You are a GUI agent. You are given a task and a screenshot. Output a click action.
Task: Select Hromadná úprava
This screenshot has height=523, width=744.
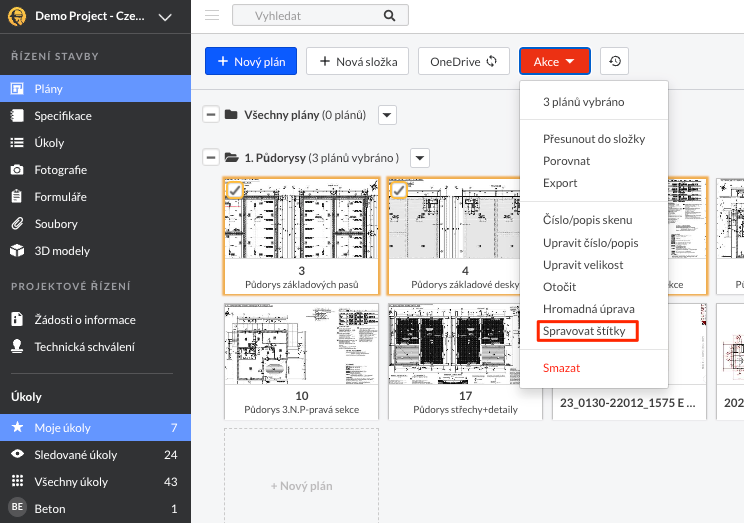click(588, 309)
